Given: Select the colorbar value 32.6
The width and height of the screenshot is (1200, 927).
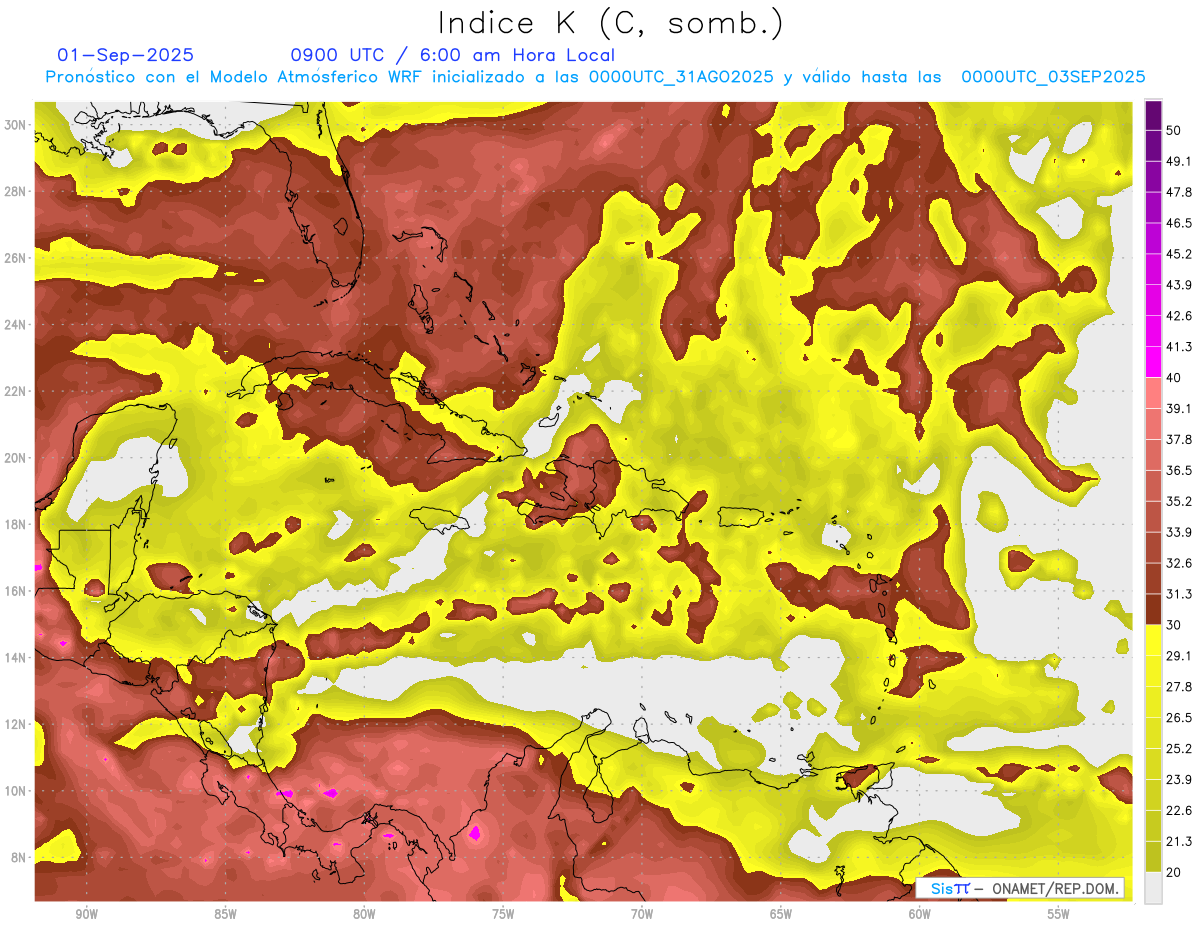Looking at the screenshot, I should 1179,563.
